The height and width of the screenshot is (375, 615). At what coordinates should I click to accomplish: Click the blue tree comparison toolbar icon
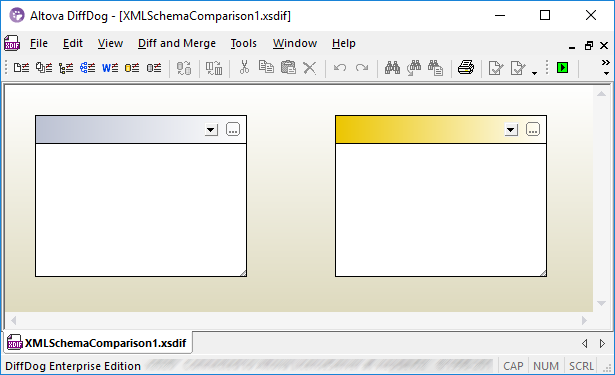(87, 68)
